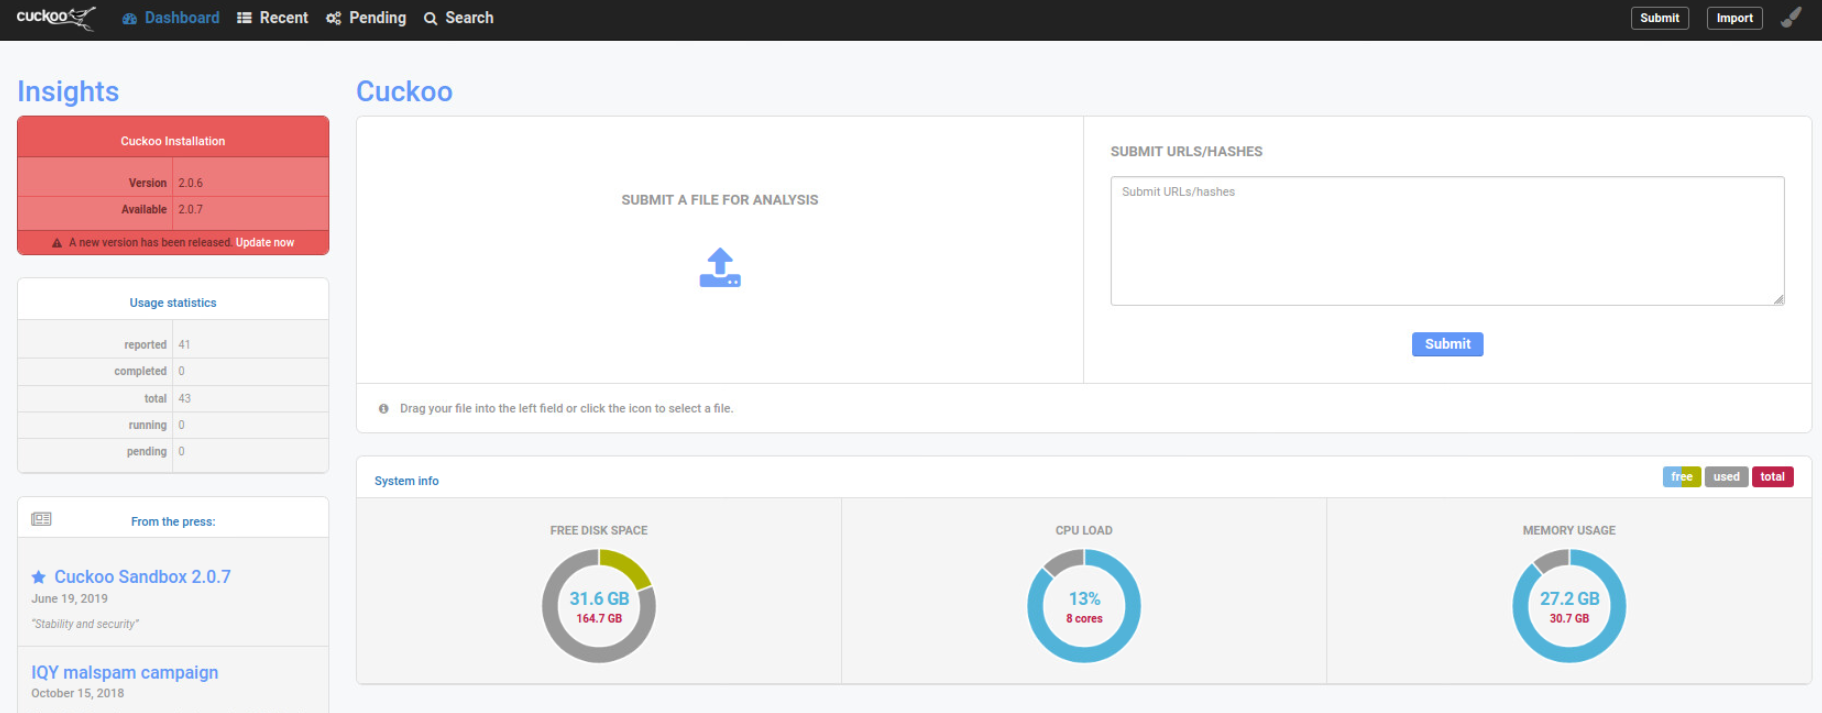
Task: Click the top-bar Submit button
Action: pos(1659,18)
